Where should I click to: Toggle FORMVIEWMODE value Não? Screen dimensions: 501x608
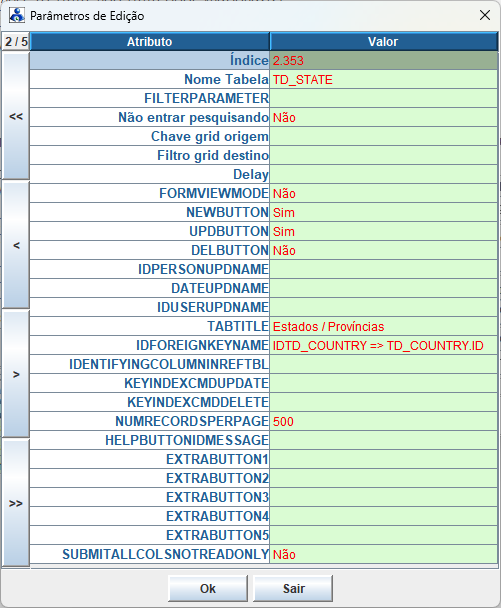click(x=384, y=193)
